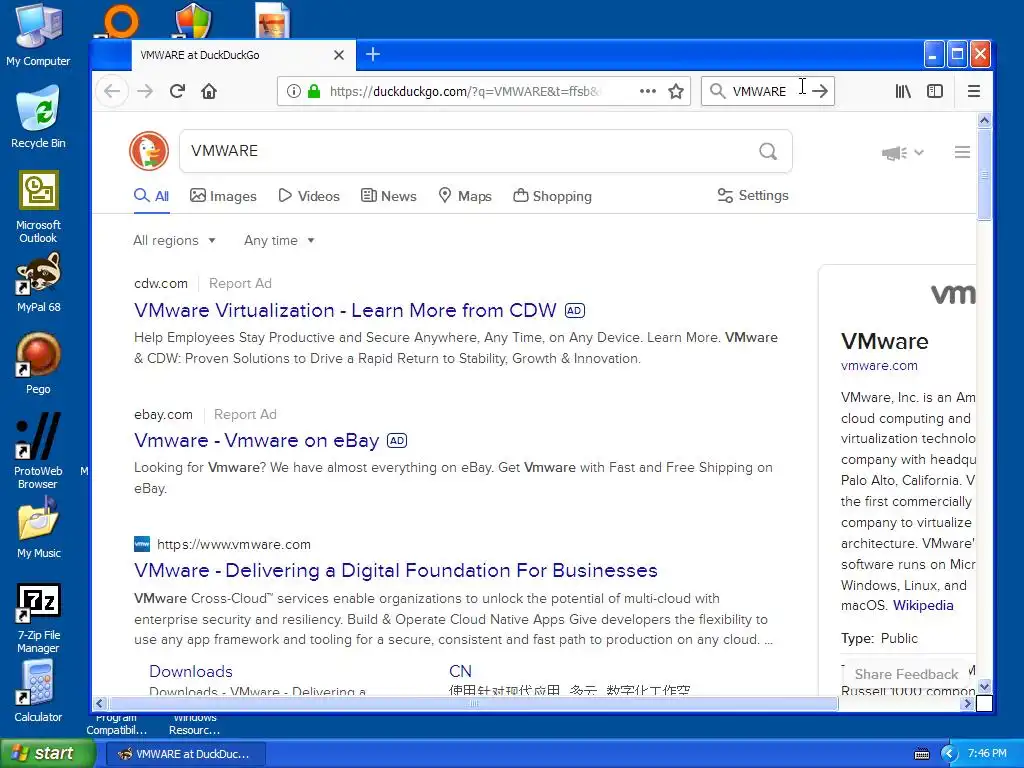This screenshot has width=1024, height=768.
Task: Click DuckDuckGo magnifier search button
Action: [768, 152]
